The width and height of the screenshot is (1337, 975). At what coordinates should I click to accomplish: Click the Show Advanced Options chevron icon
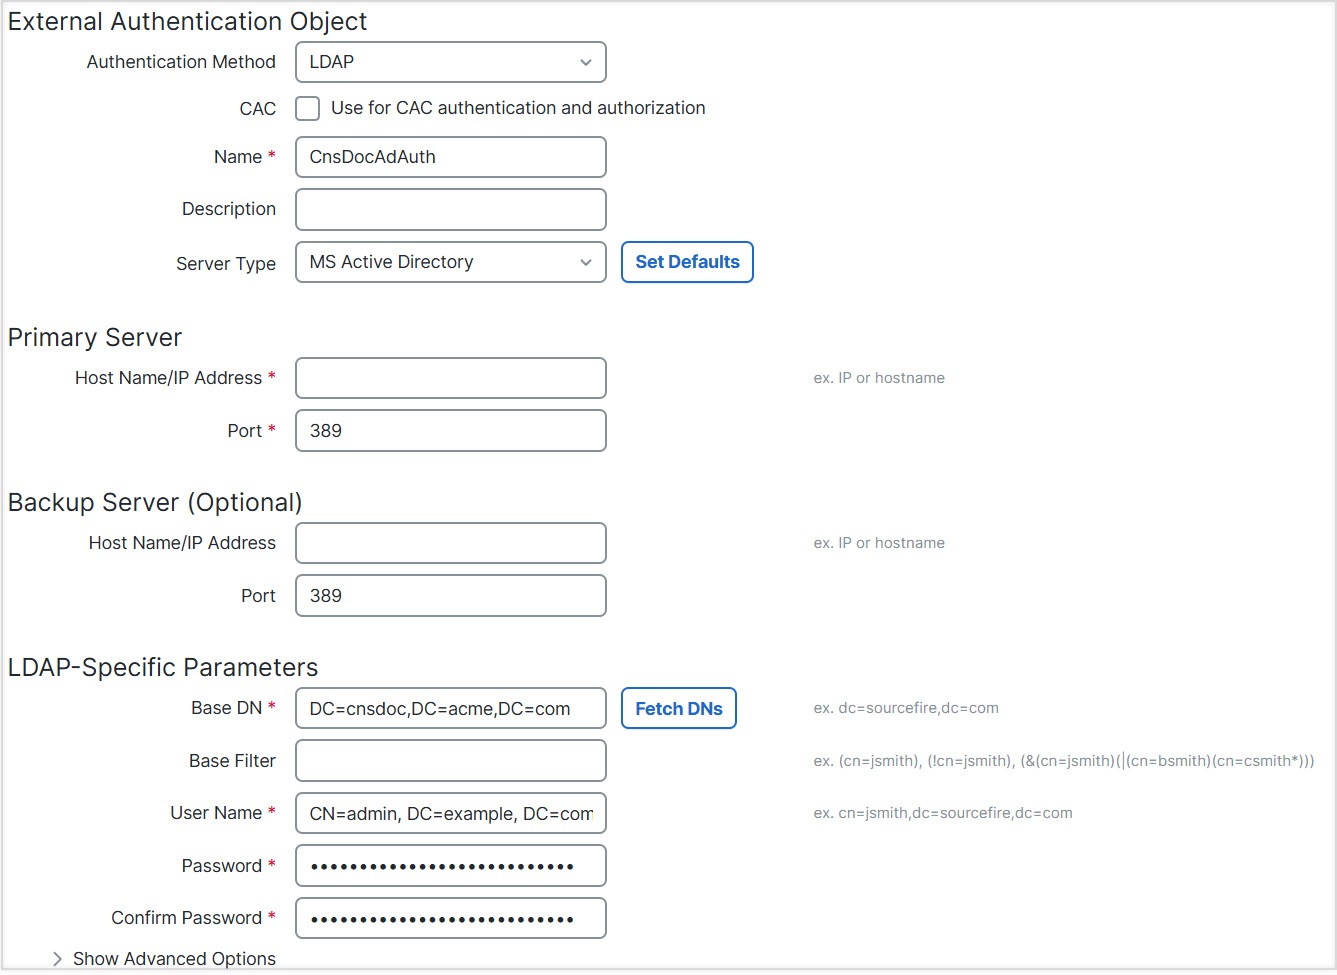pos(57,958)
